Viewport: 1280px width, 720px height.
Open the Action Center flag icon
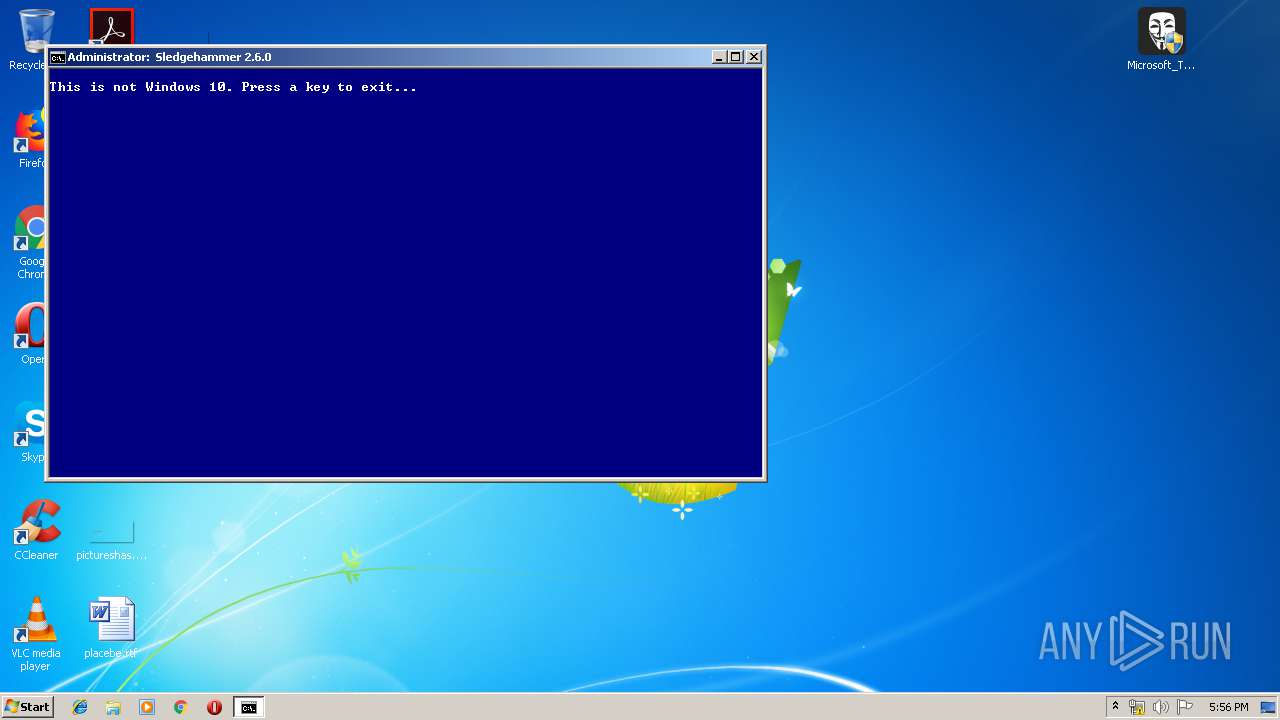(x=1185, y=707)
